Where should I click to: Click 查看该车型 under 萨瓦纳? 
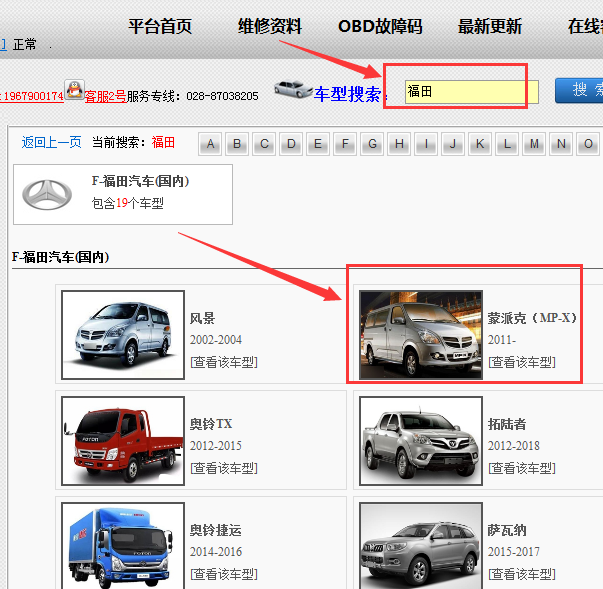[522, 574]
